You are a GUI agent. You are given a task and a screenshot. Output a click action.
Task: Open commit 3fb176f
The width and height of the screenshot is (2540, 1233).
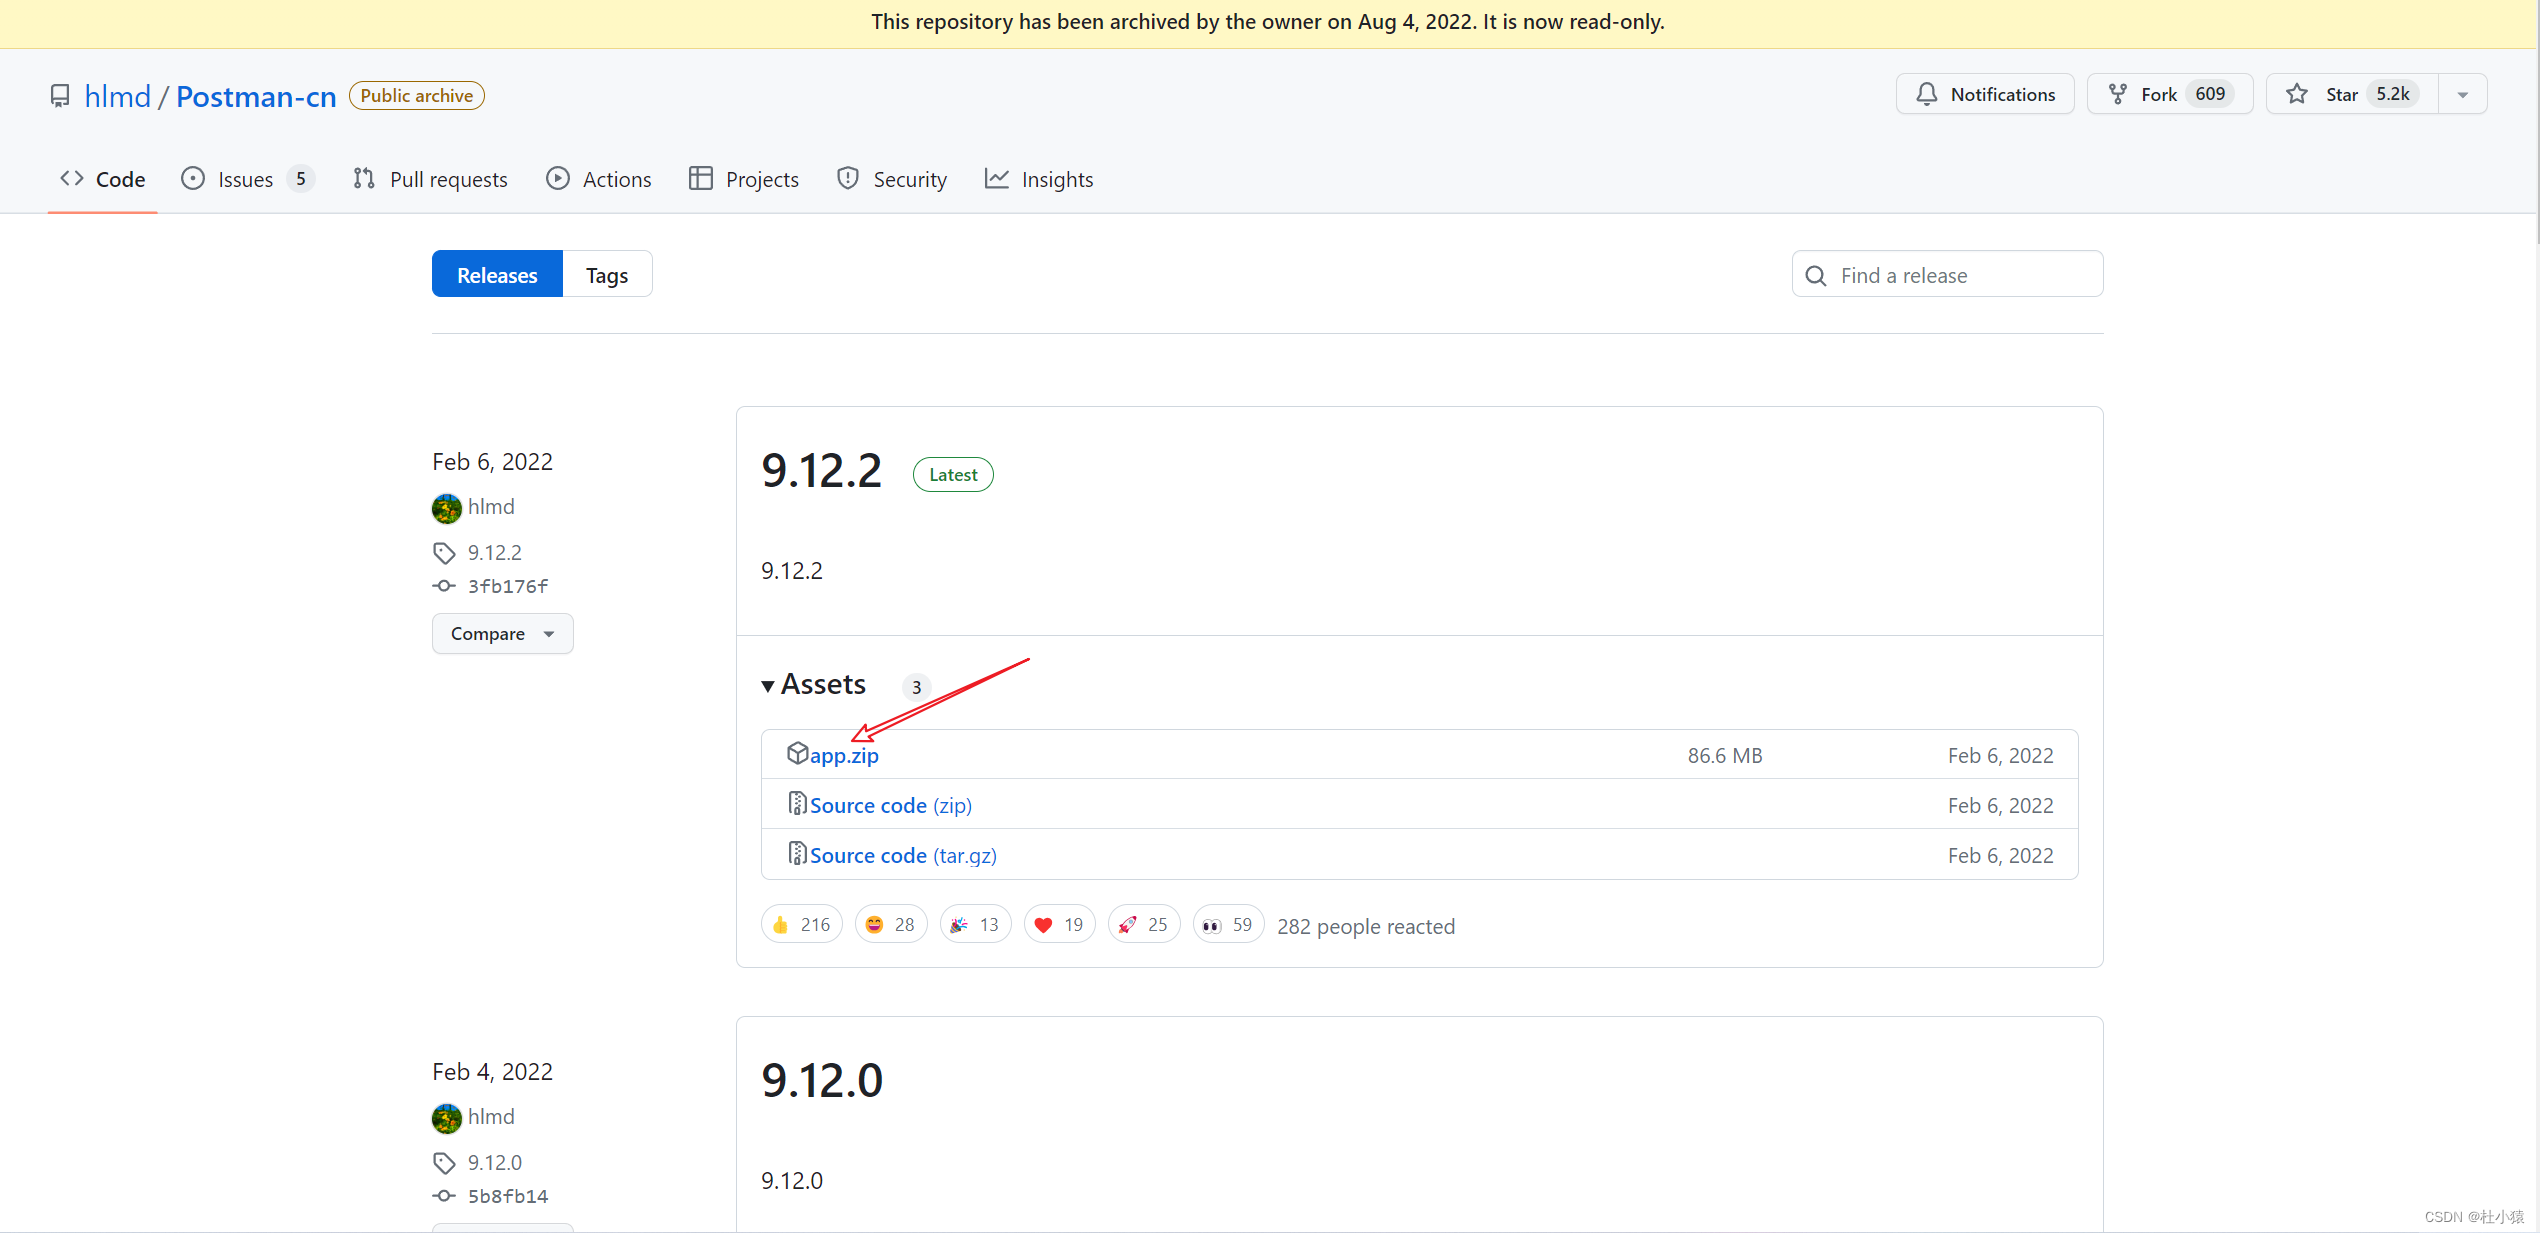[507, 586]
